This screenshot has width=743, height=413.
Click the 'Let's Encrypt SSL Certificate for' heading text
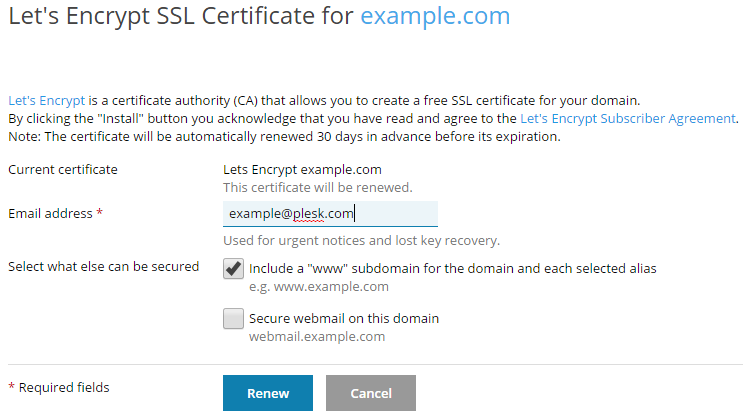coord(181,17)
